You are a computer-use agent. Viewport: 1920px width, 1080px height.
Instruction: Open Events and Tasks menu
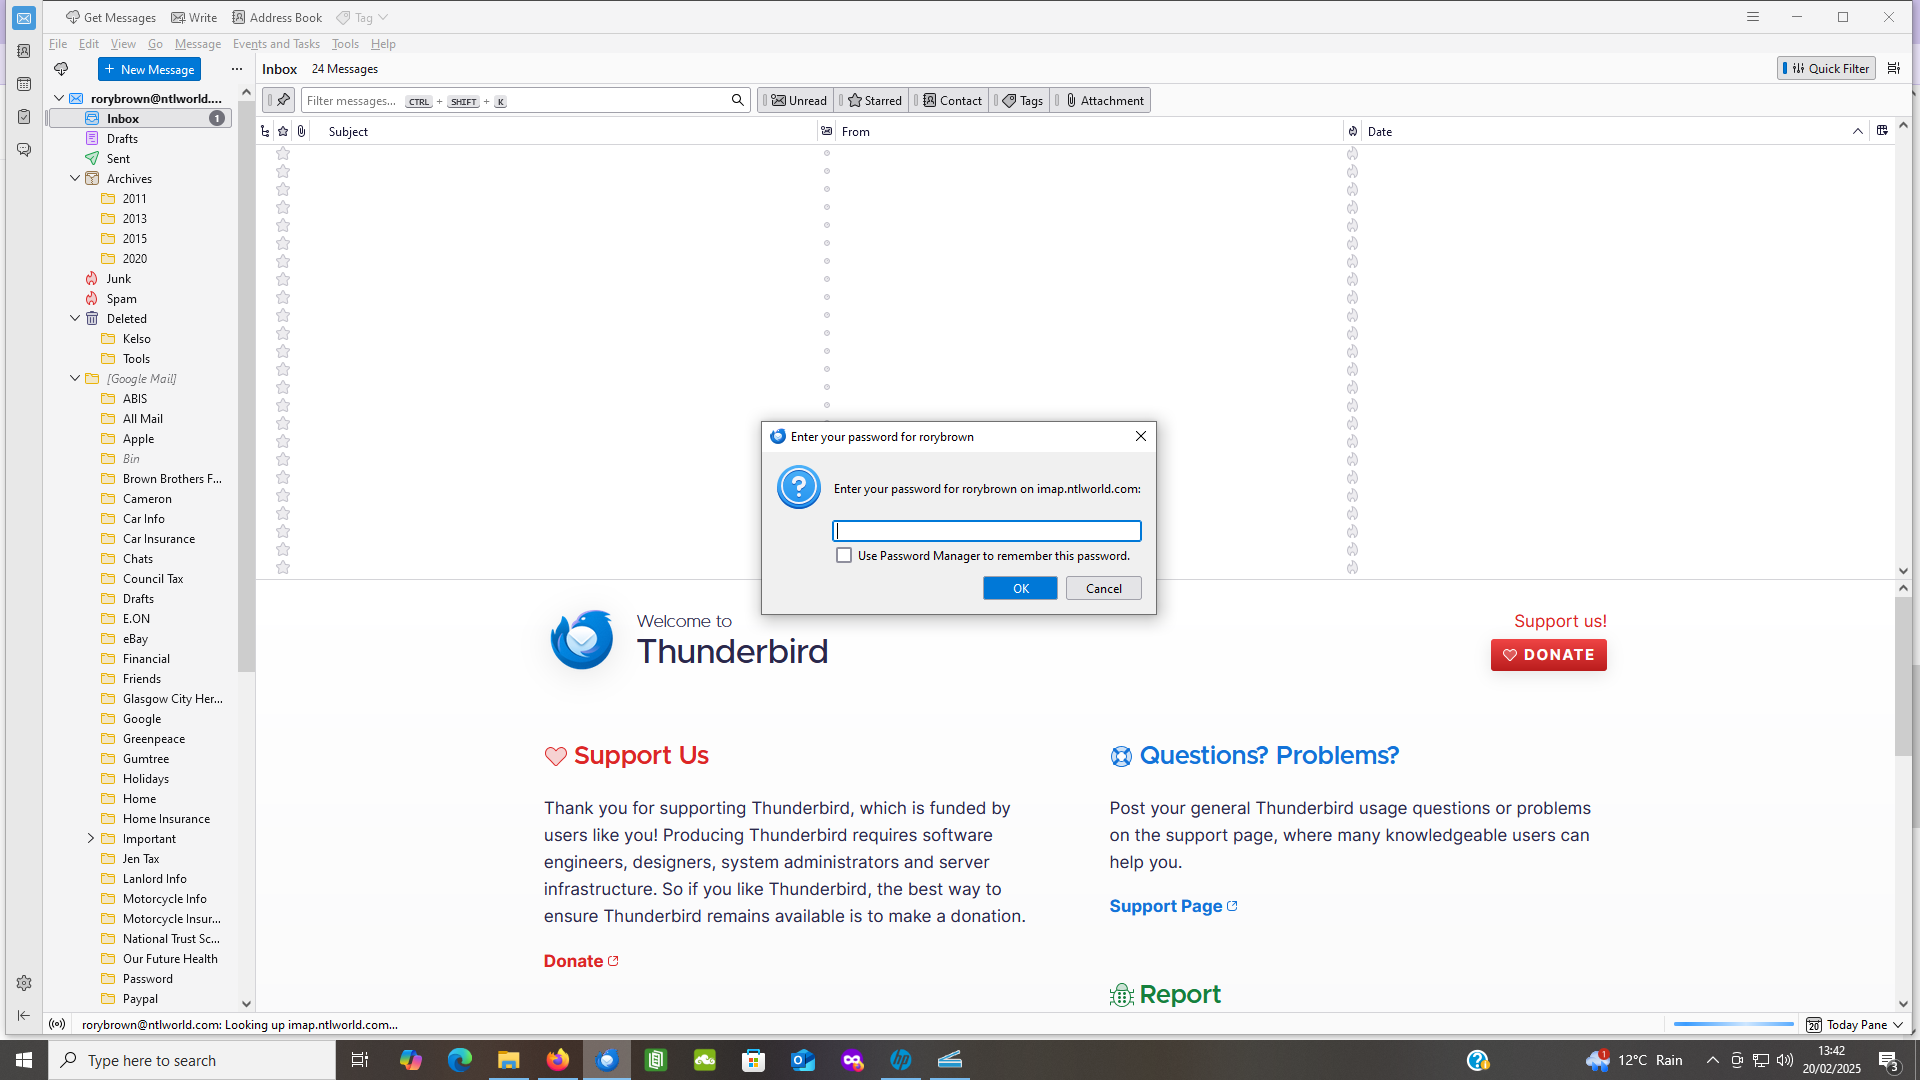[276, 44]
